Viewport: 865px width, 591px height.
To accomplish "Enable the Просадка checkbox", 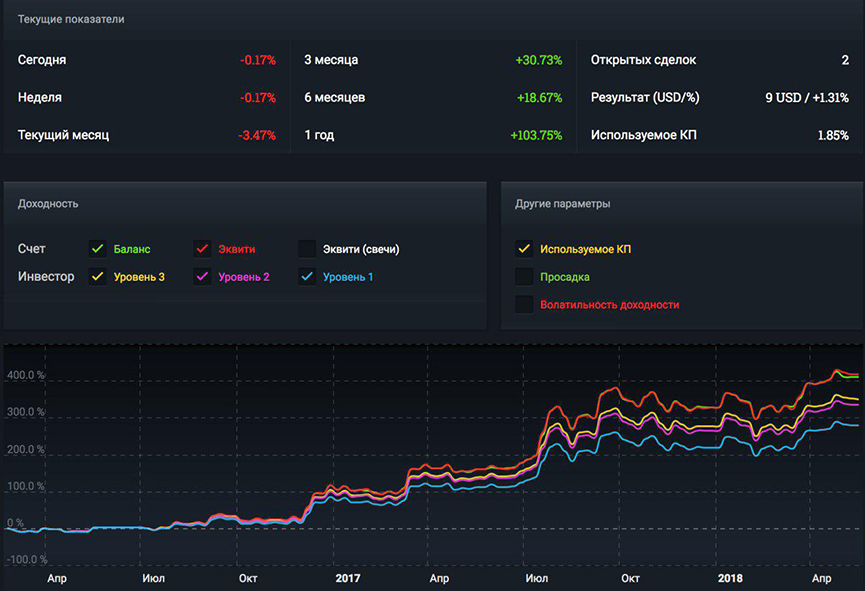I will [x=524, y=277].
